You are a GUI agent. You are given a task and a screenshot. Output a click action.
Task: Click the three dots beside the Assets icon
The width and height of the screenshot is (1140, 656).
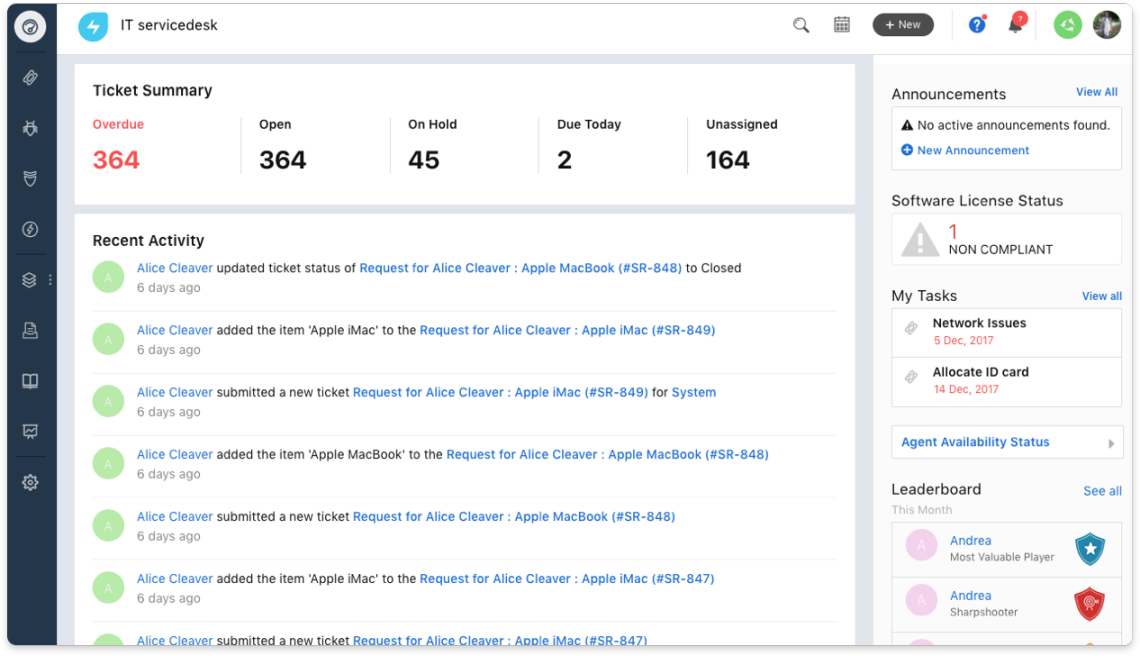[x=50, y=280]
